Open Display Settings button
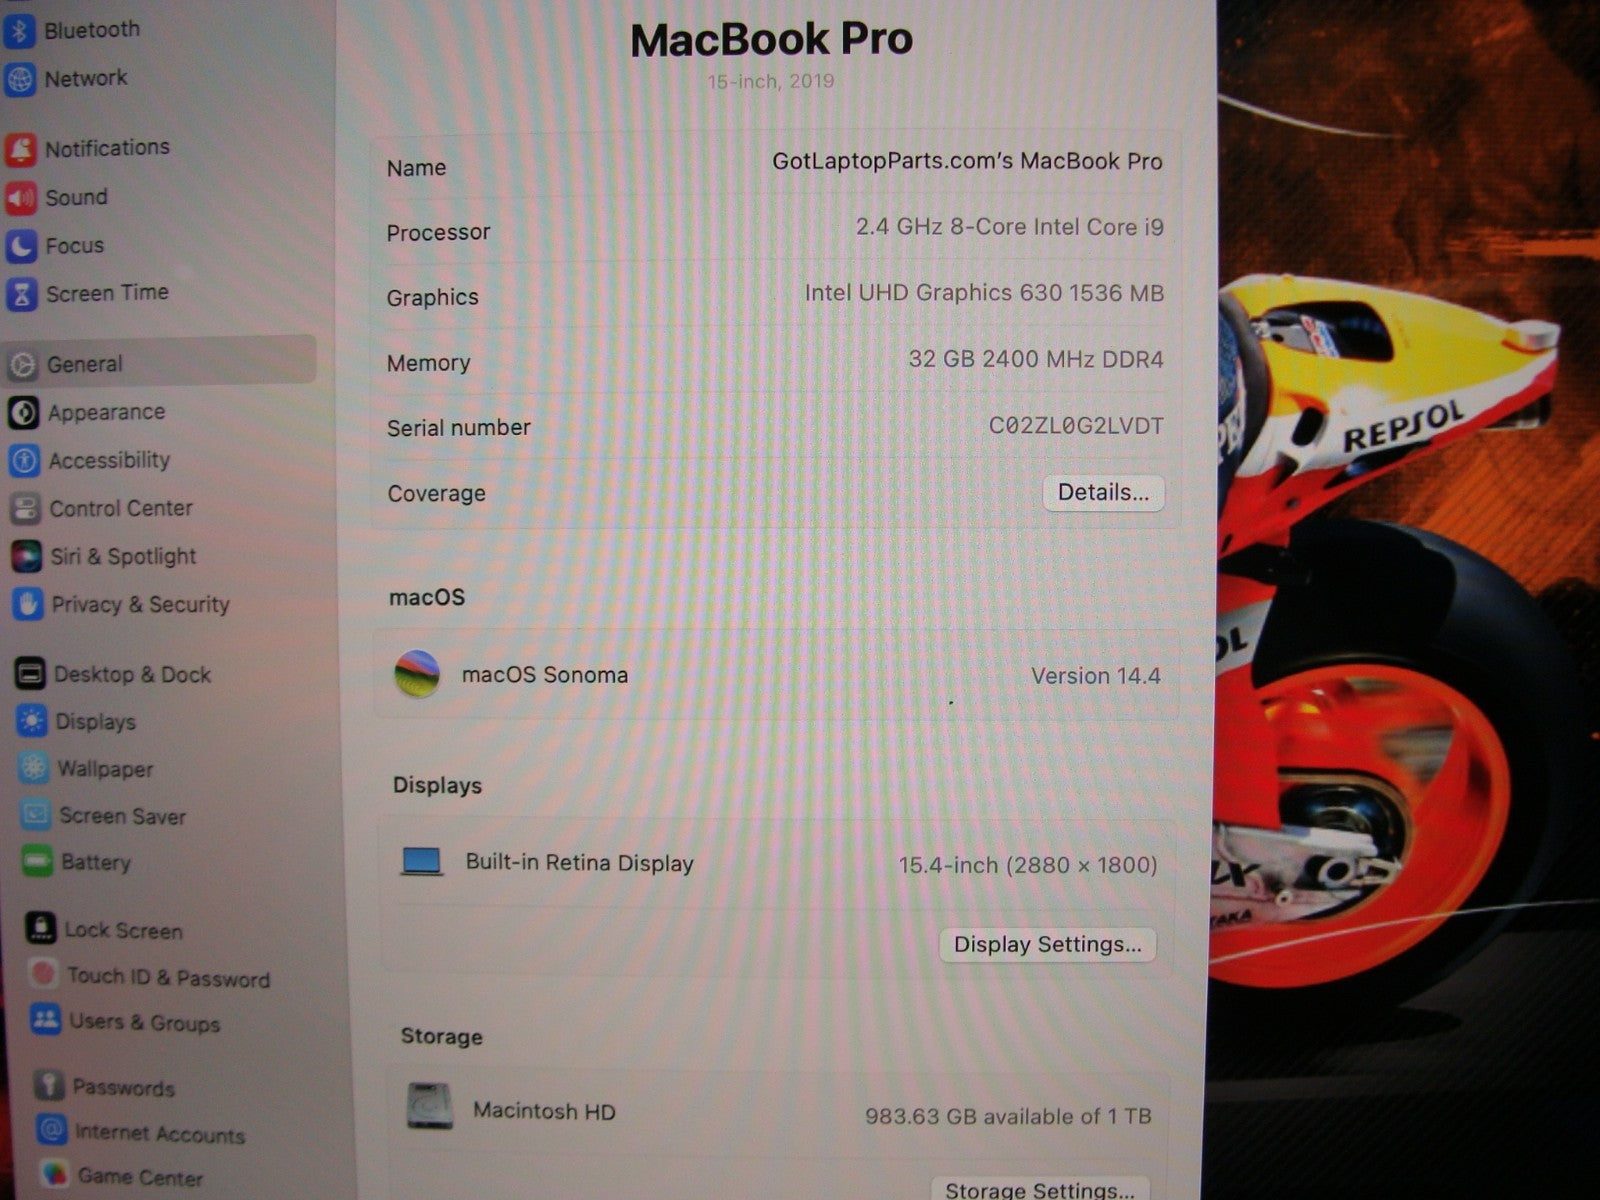The image size is (1600, 1200). click(x=1047, y=945)
